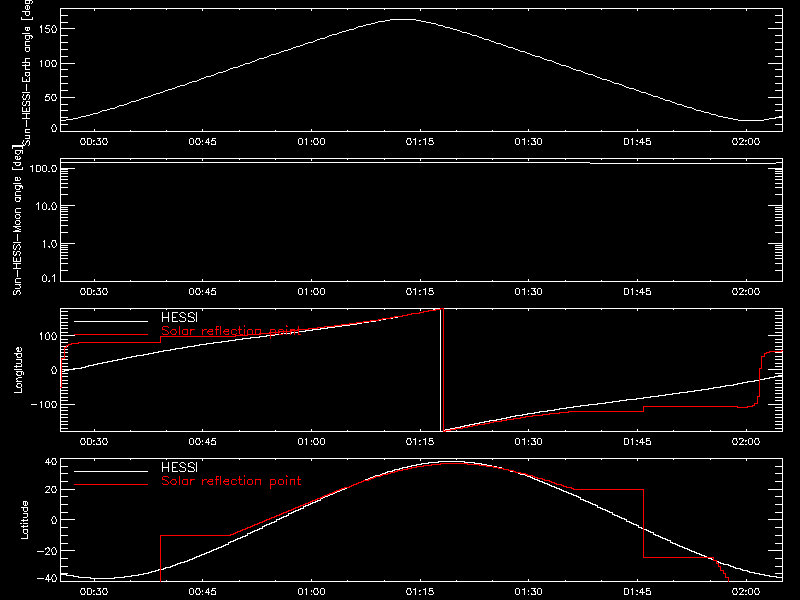The width and height of the screenshot is (800, 600).
Task: Click 02:00 time label under Latitude plot
Action: (x=746, y=592)
